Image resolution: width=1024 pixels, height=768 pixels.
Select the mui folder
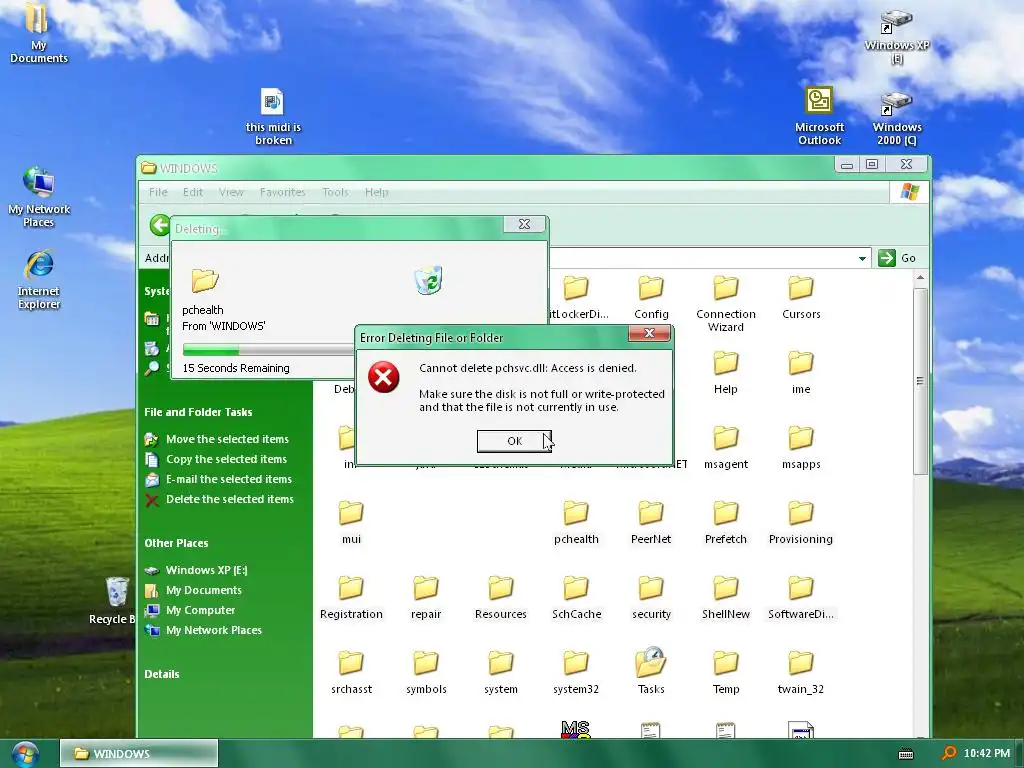pos(351,523)
